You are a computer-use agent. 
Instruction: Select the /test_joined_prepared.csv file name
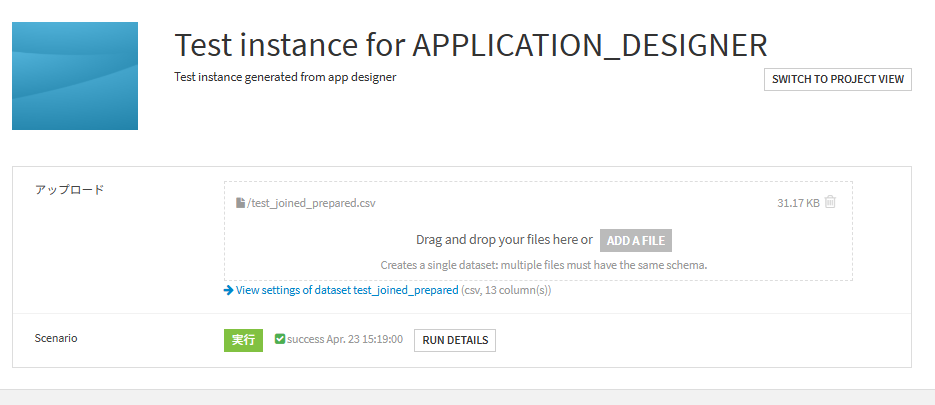(311, 203)
